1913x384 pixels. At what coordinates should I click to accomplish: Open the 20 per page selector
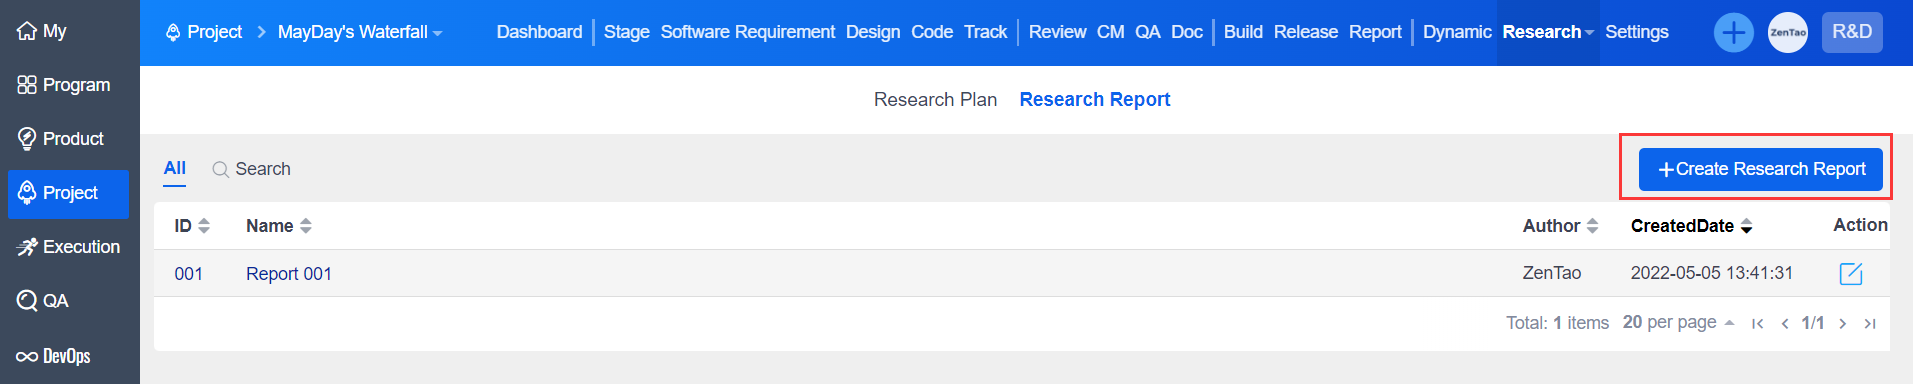click(1678, 322)
